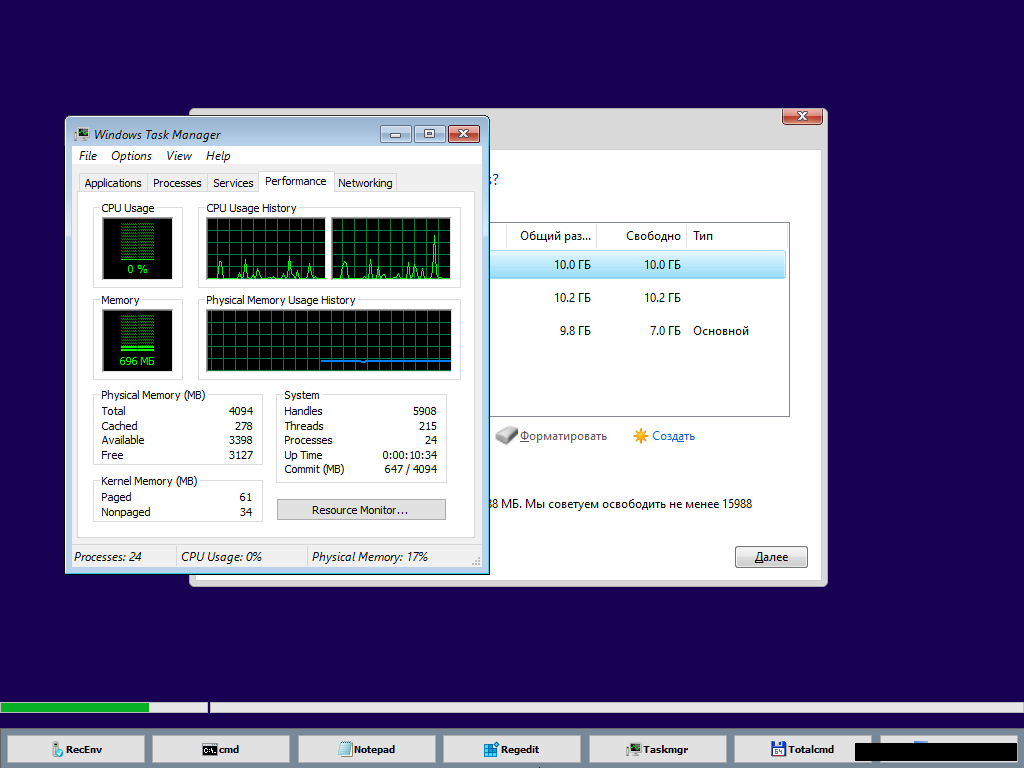The image size is (1024, 768).
Task: Click the Kernel Memory Paged value 61
Action: coord(246,497)
